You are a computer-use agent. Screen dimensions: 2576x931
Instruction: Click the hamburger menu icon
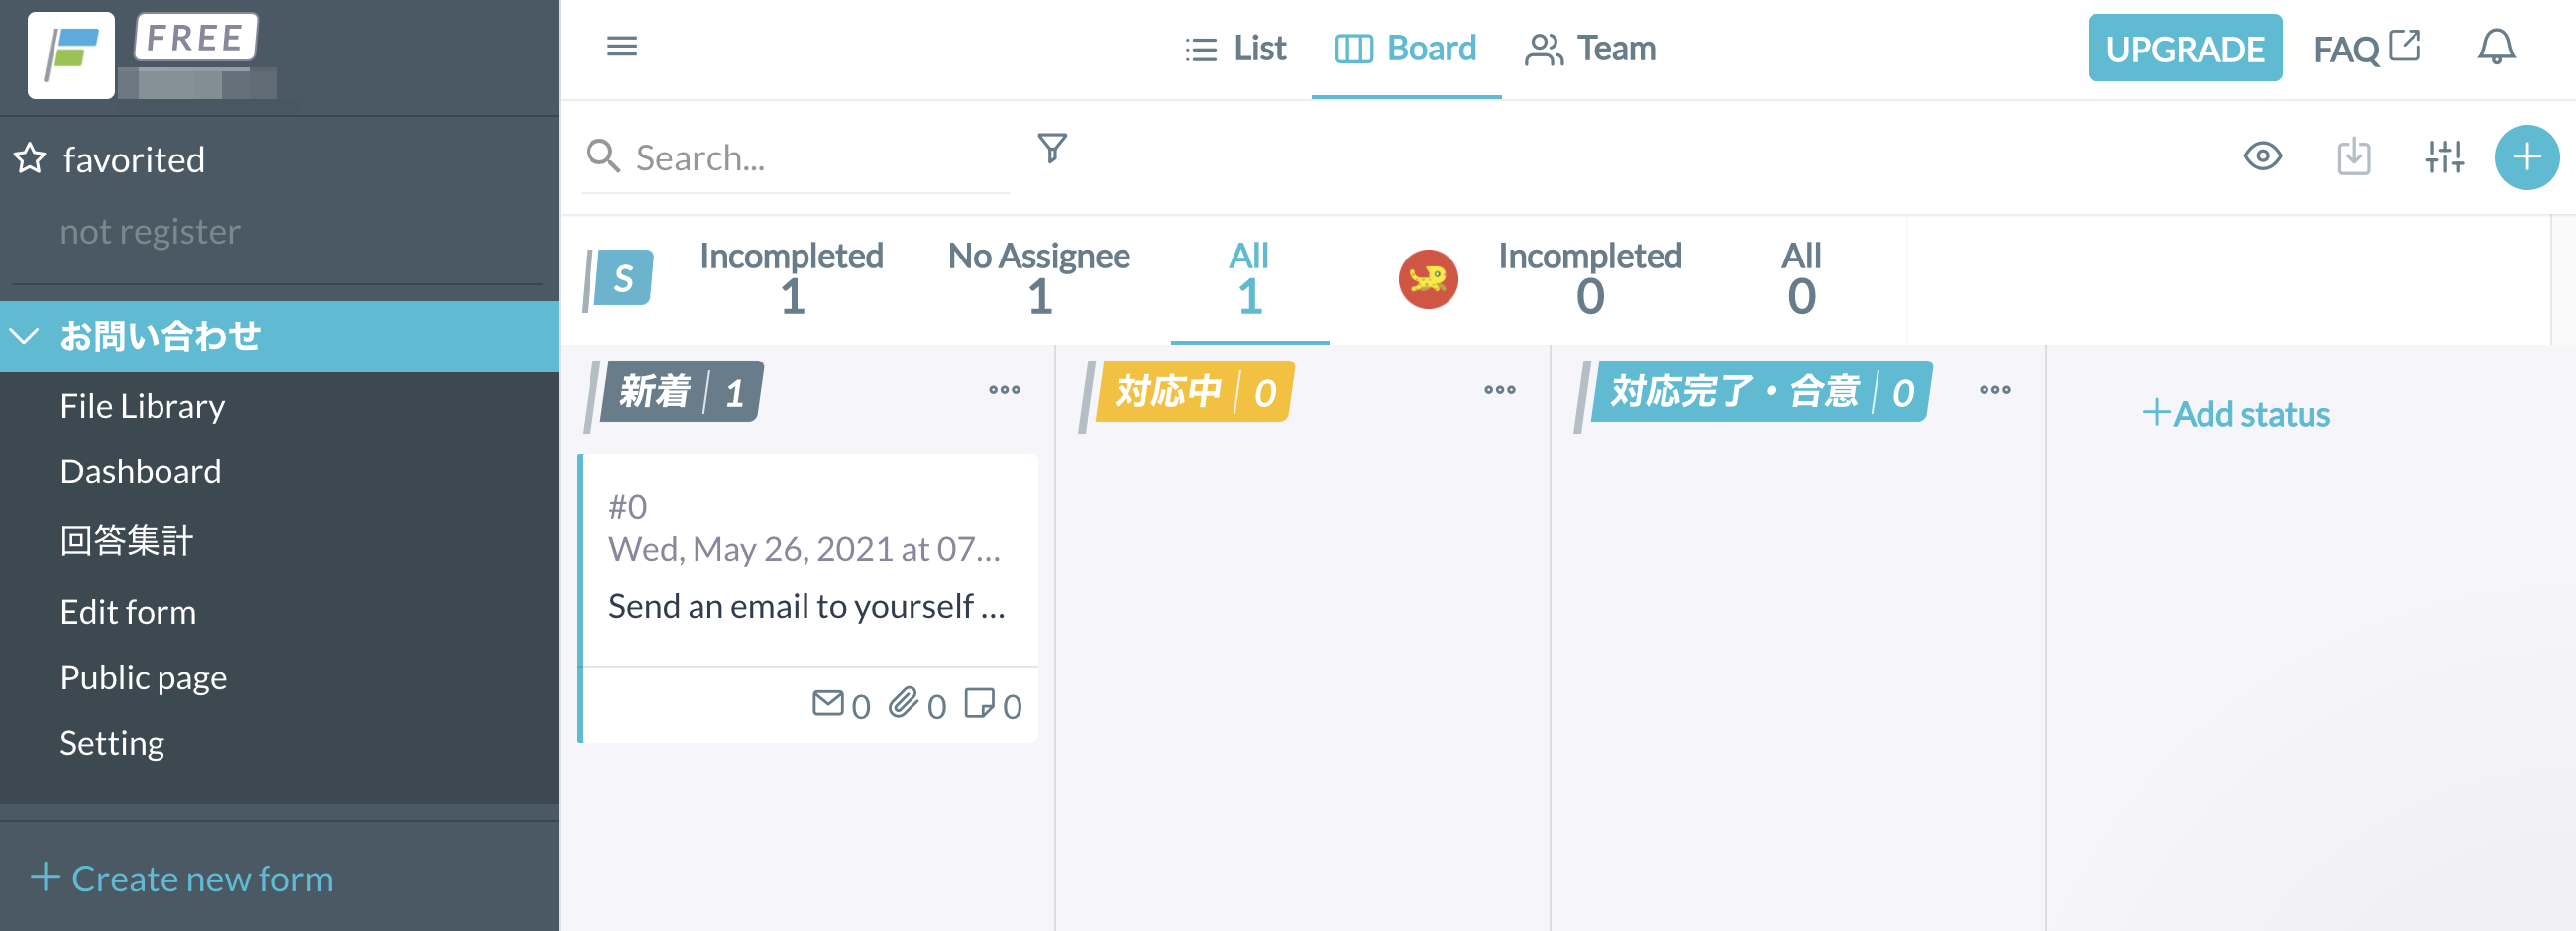click(x=621, y=46)
